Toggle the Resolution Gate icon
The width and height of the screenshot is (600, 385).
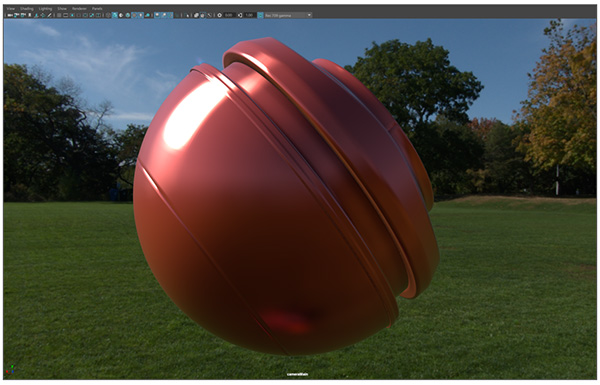[72, 15]
